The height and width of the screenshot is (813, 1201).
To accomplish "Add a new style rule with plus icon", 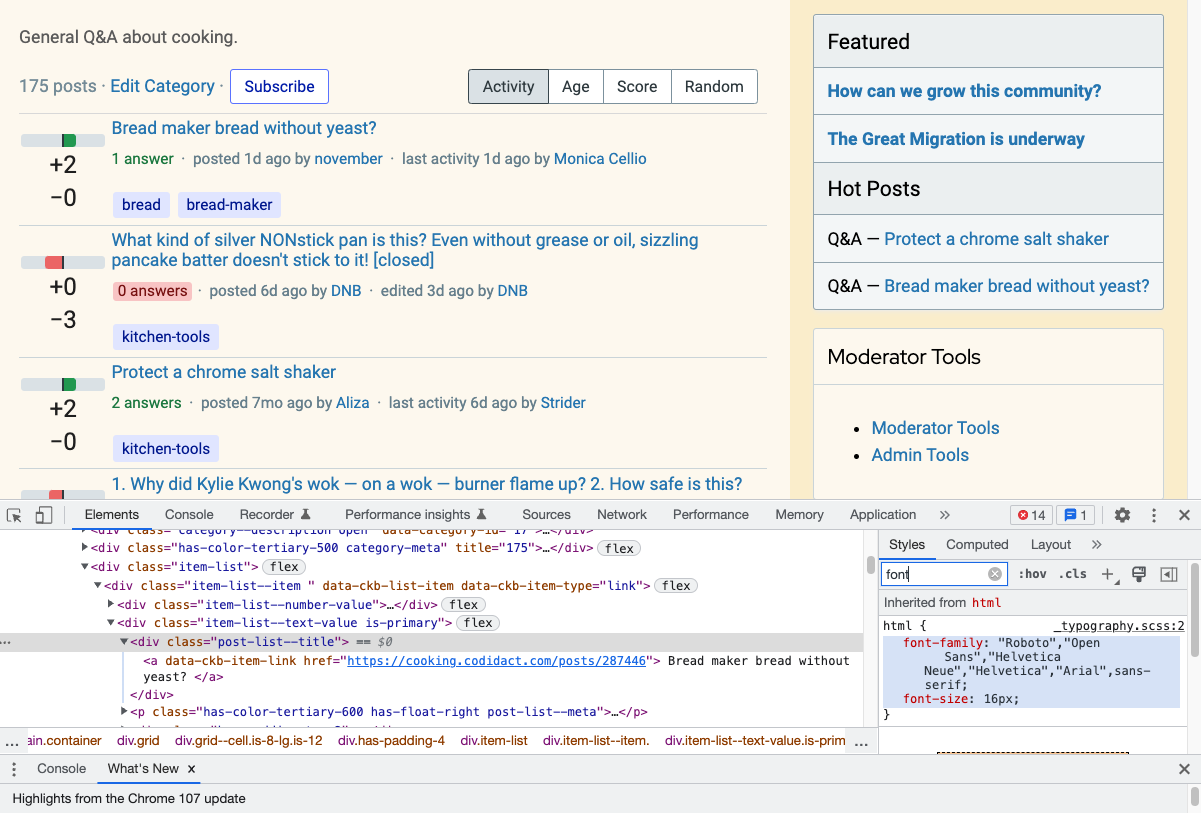I will tap(1108, 574).
